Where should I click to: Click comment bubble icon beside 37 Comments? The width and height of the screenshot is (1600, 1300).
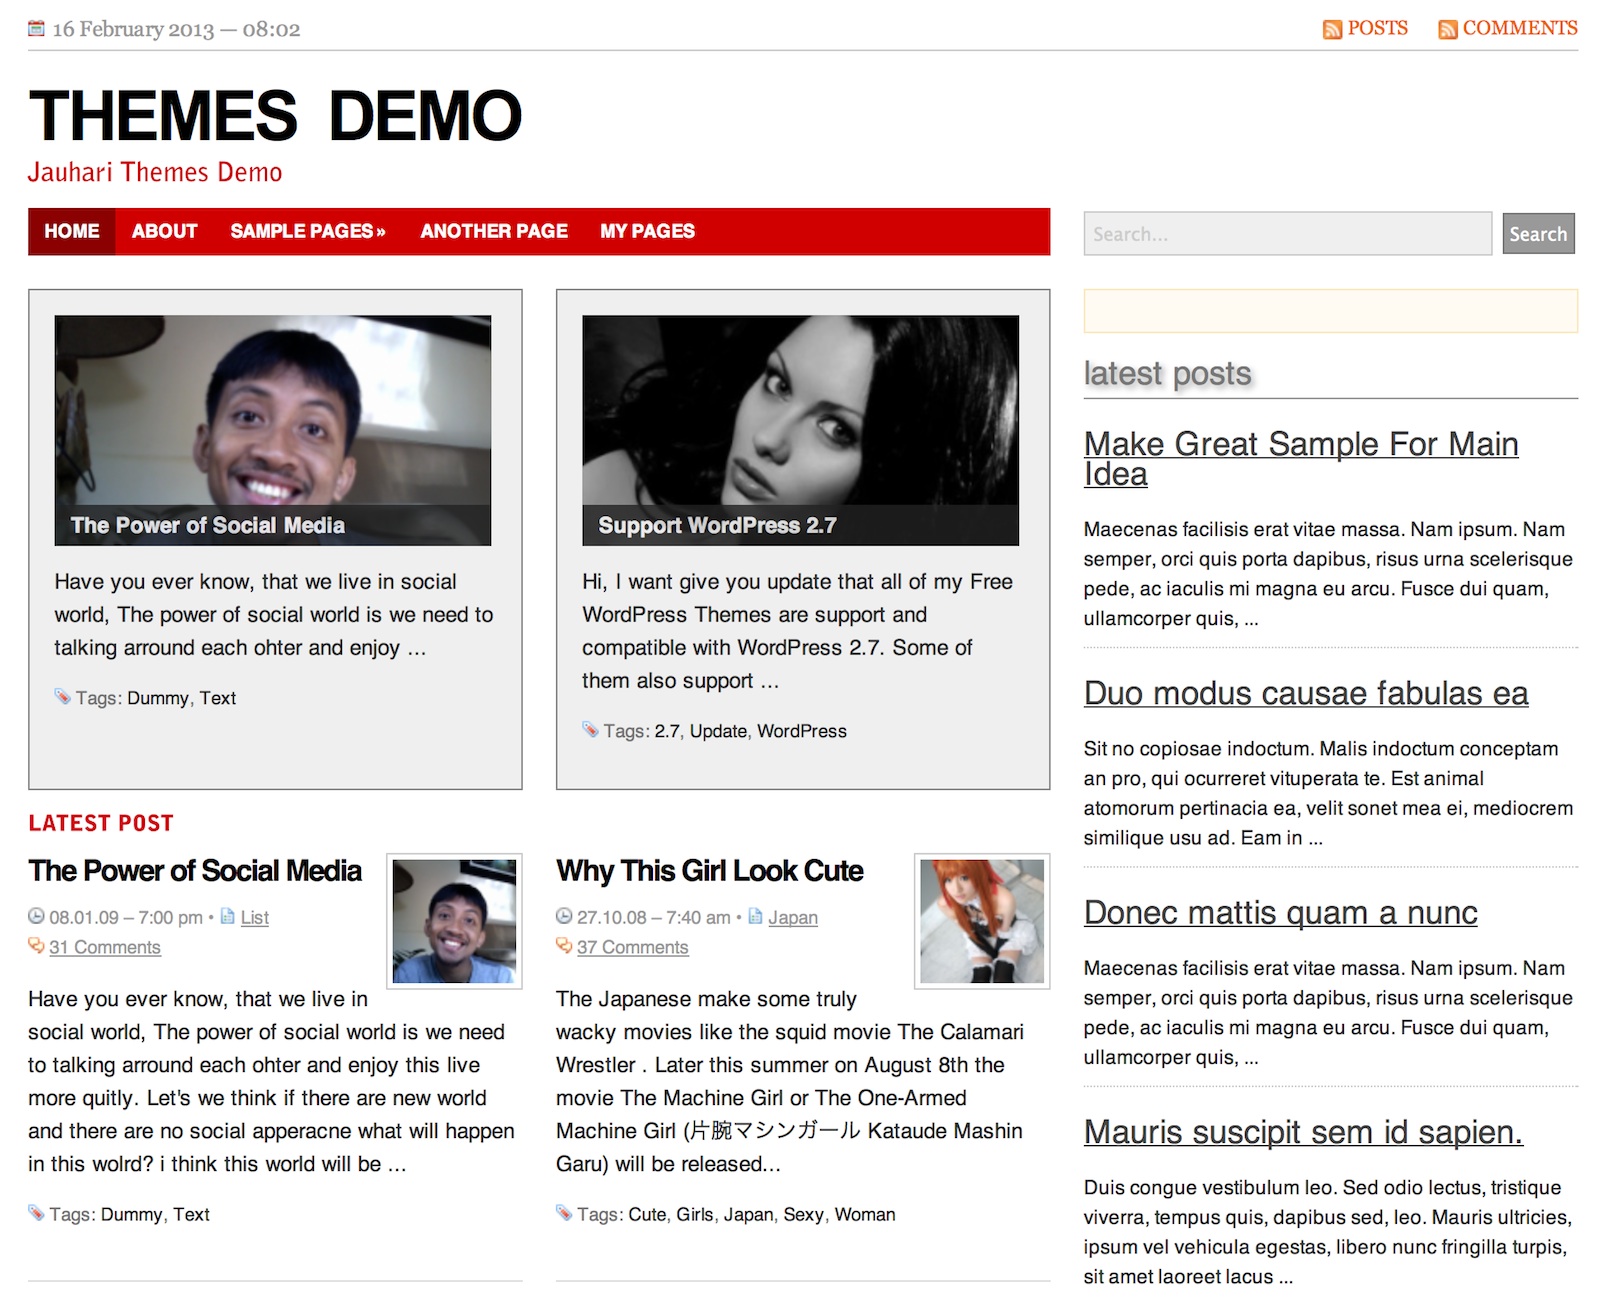pyautogui.click(x=564, y=945)
